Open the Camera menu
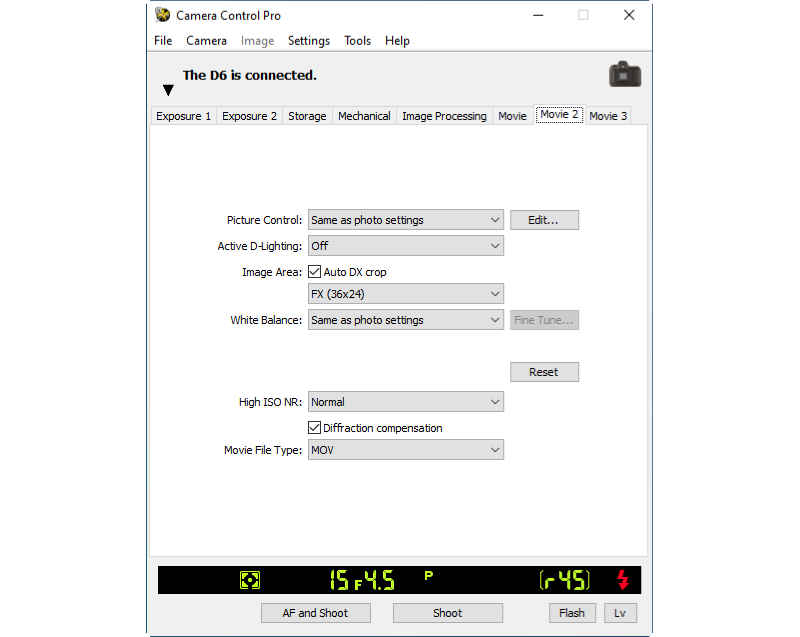The image size is (800, 637). click(x=206, y=41)
